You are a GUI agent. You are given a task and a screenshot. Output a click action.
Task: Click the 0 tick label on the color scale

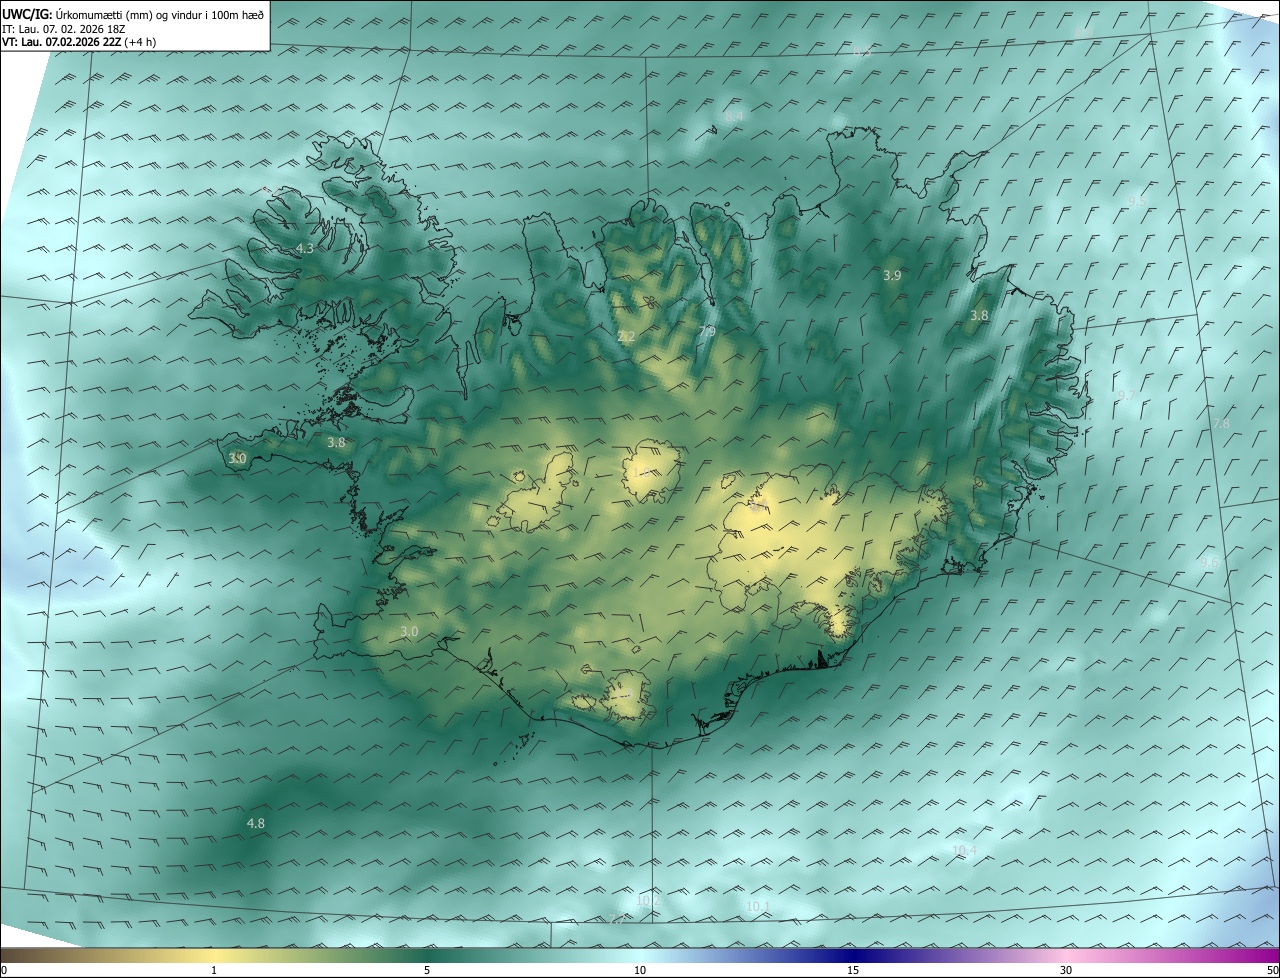(x=4, y=970)
